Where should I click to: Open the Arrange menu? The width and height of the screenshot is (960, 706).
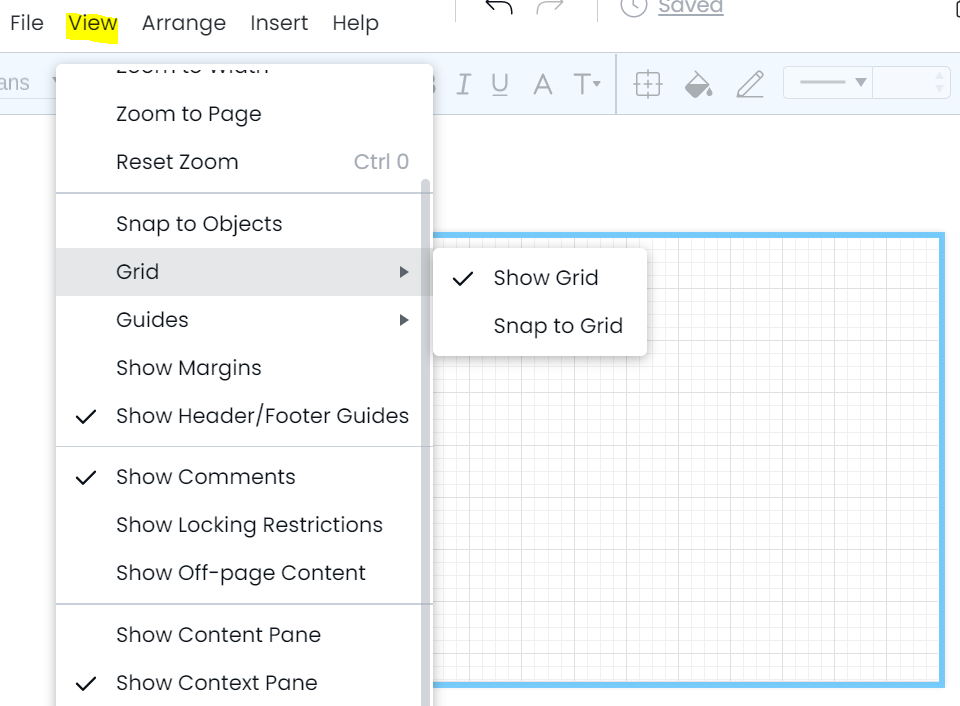click(x=184, y=23)
